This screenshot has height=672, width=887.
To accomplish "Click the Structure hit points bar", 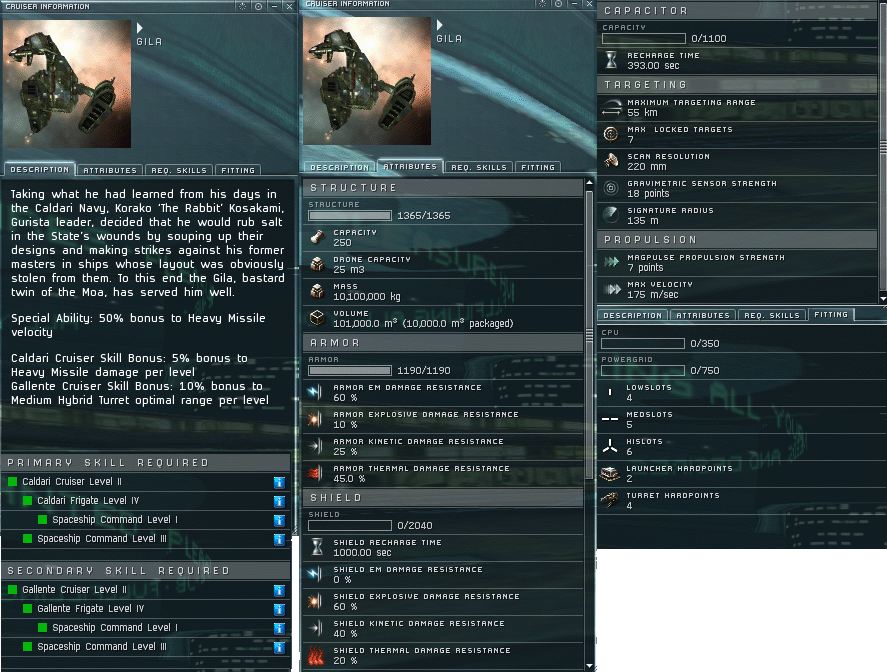I will (x=350, y=216).
